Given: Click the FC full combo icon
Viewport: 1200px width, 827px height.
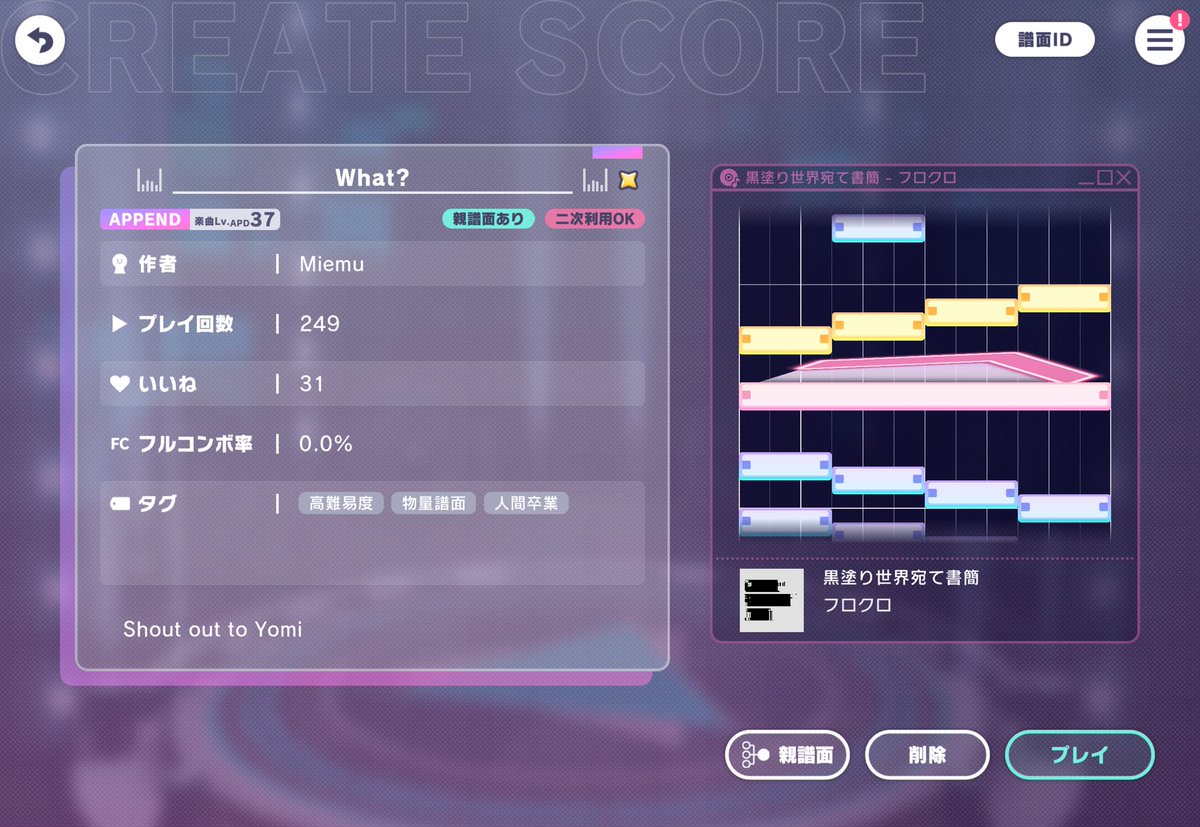Looking at the screenshot, I should [x=120, y=443].
